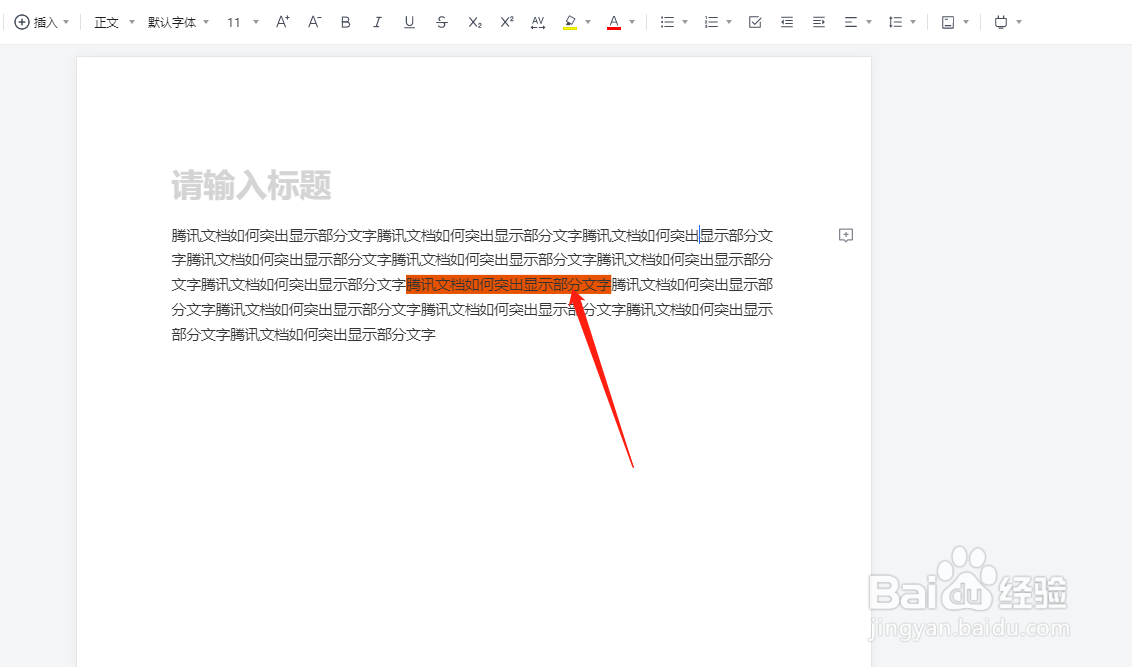1132x667 pixels.
Task: Open the paragraph style 正文 dropdown
Action: [x=114, y=22]
